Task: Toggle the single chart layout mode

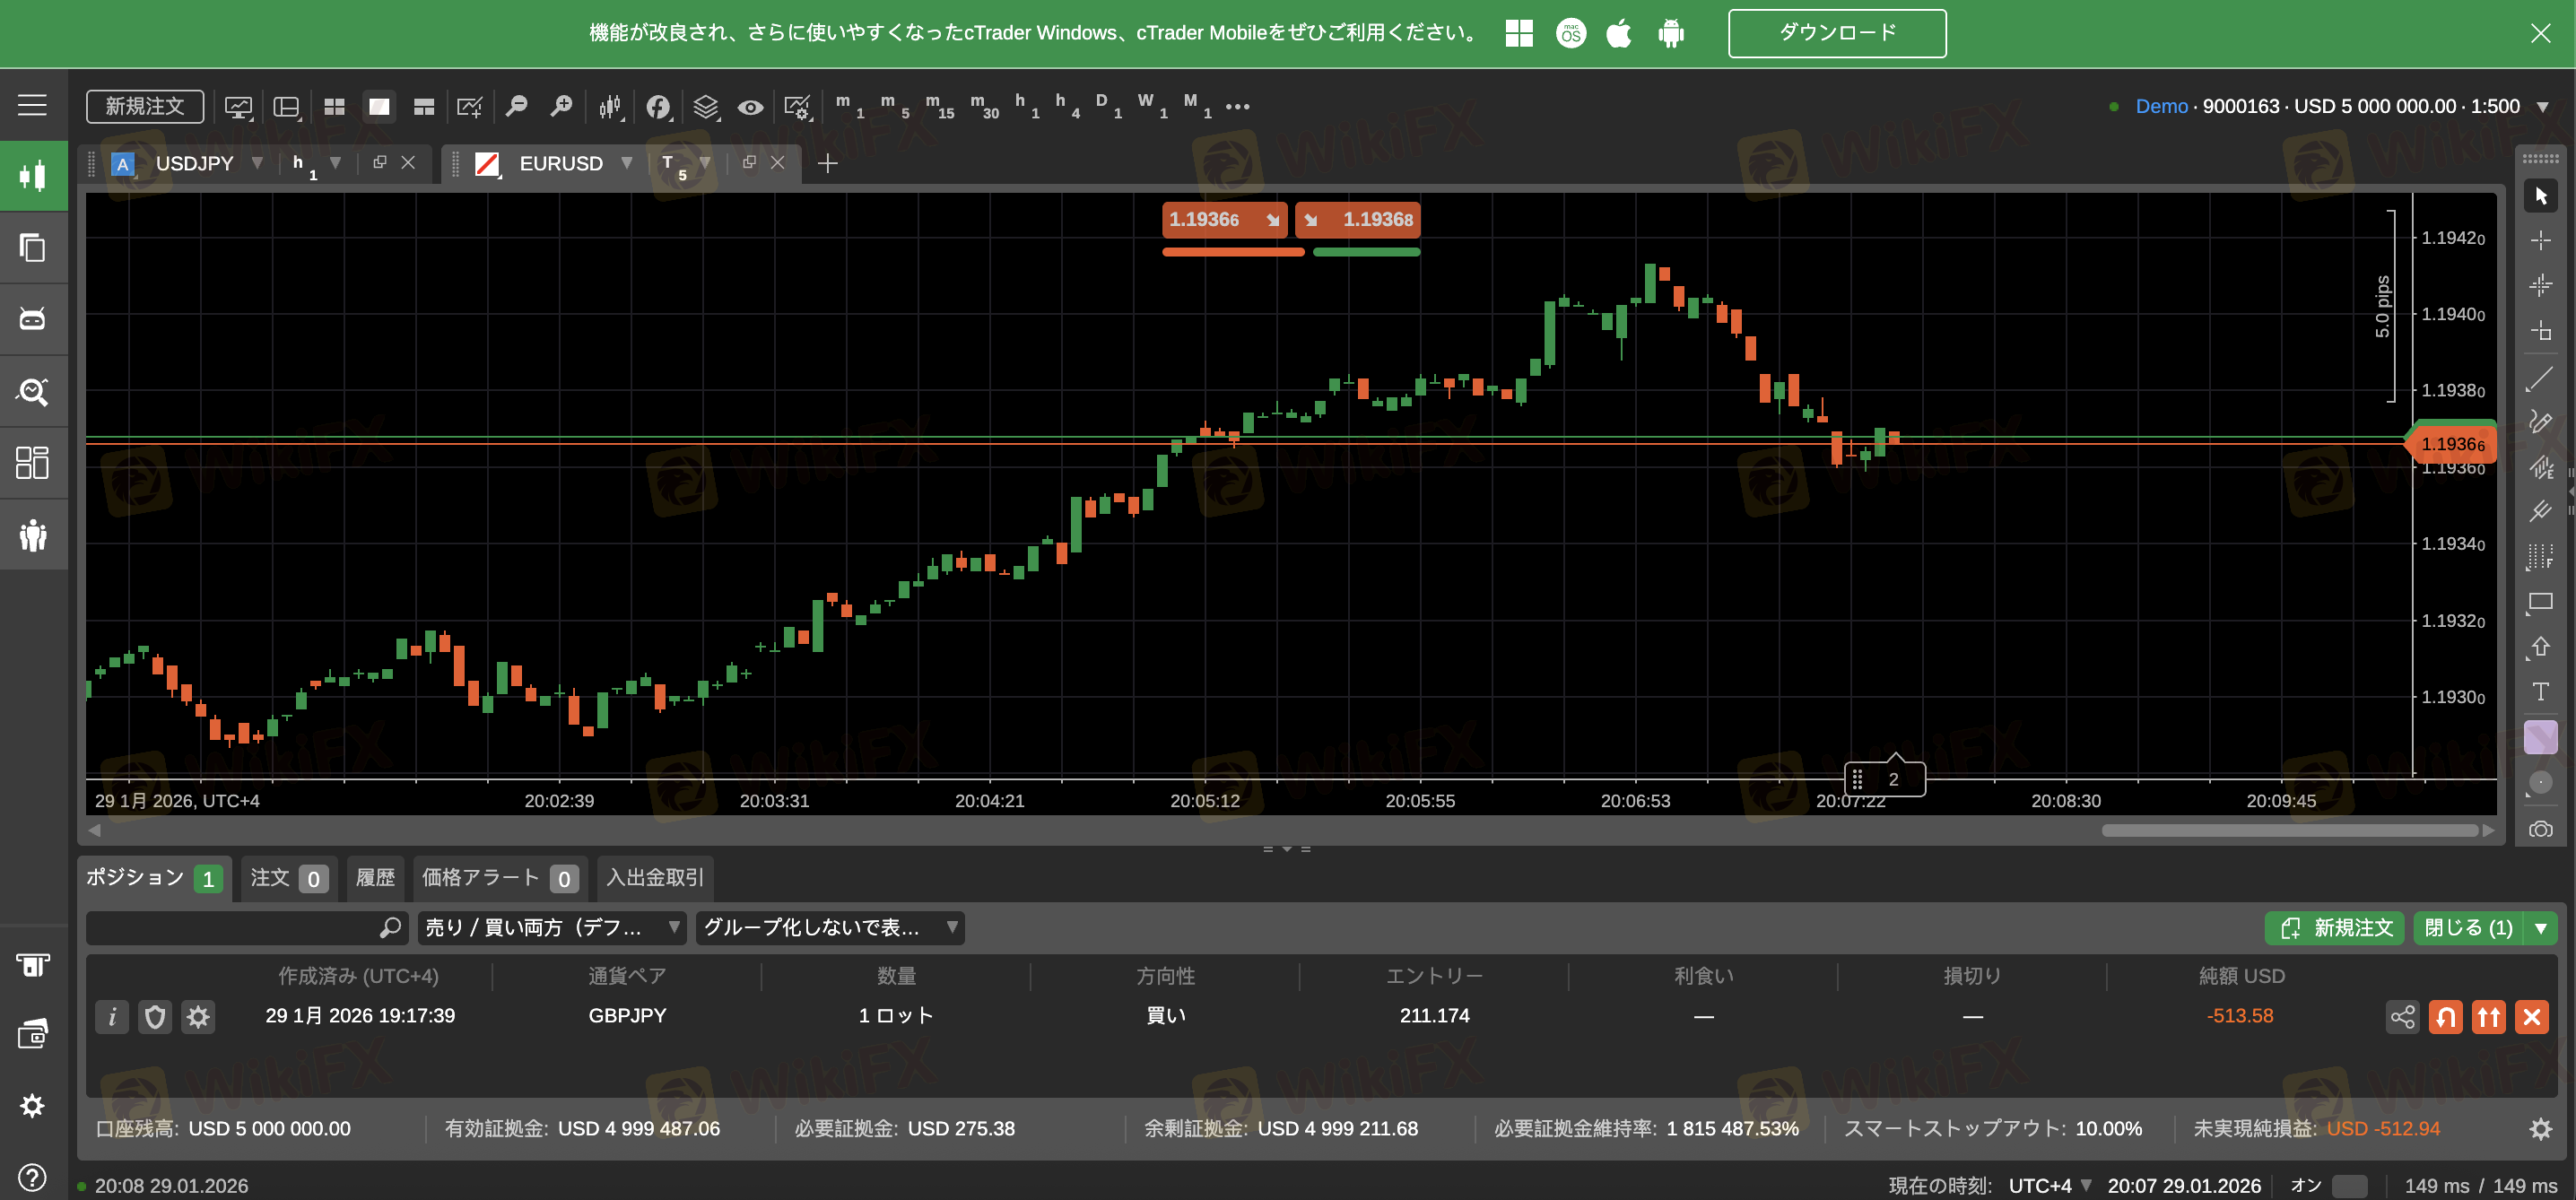Action: coord(379,106)
